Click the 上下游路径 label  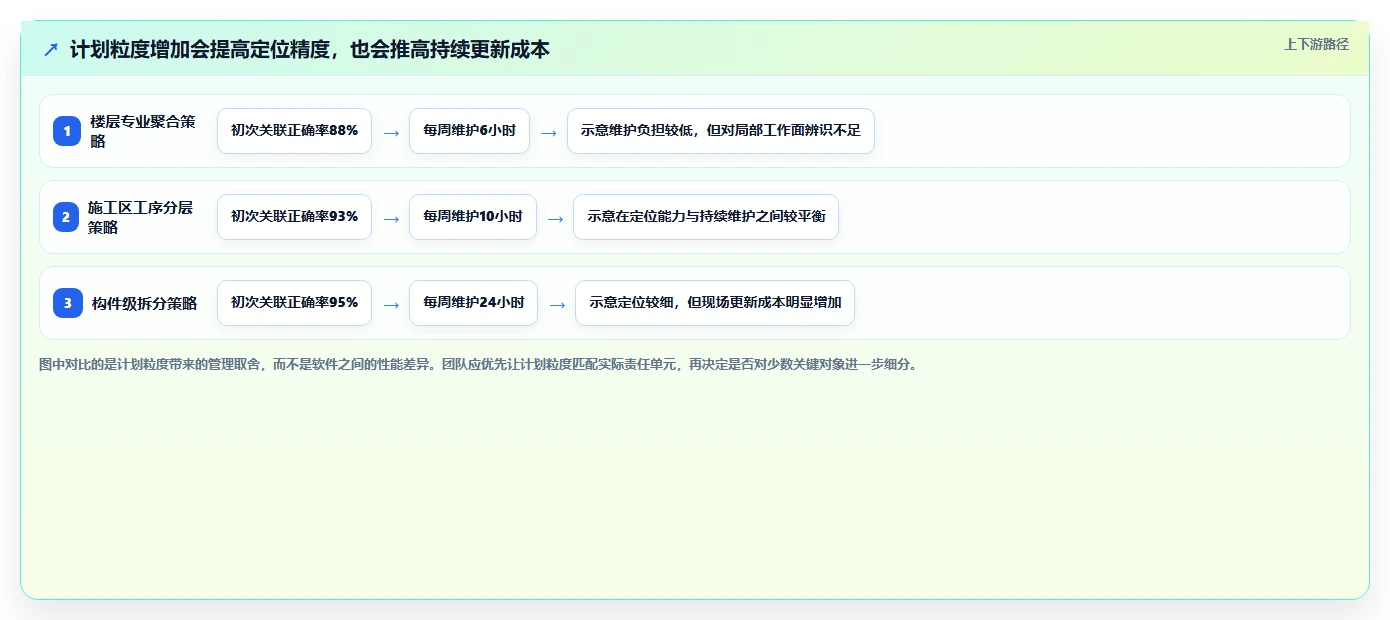[1316, 44]
